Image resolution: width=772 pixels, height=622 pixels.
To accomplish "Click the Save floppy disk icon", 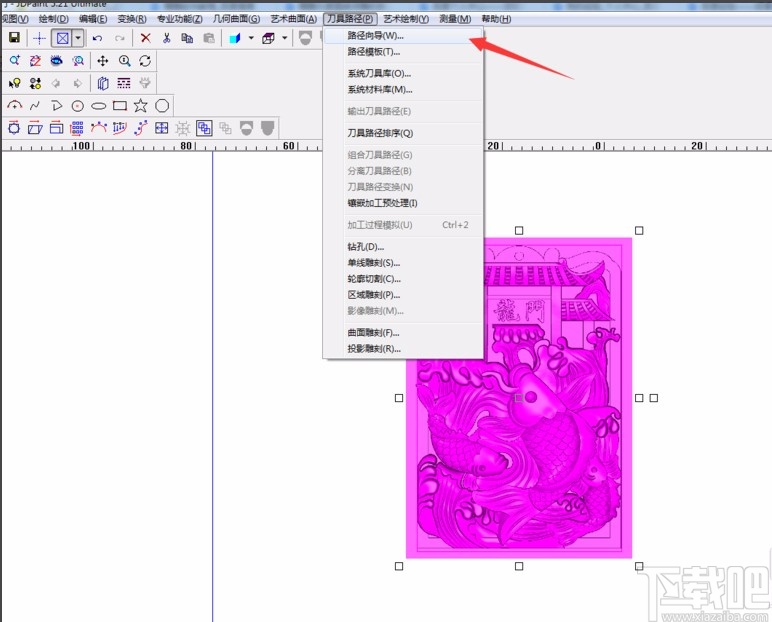I will tap(14, 38).
